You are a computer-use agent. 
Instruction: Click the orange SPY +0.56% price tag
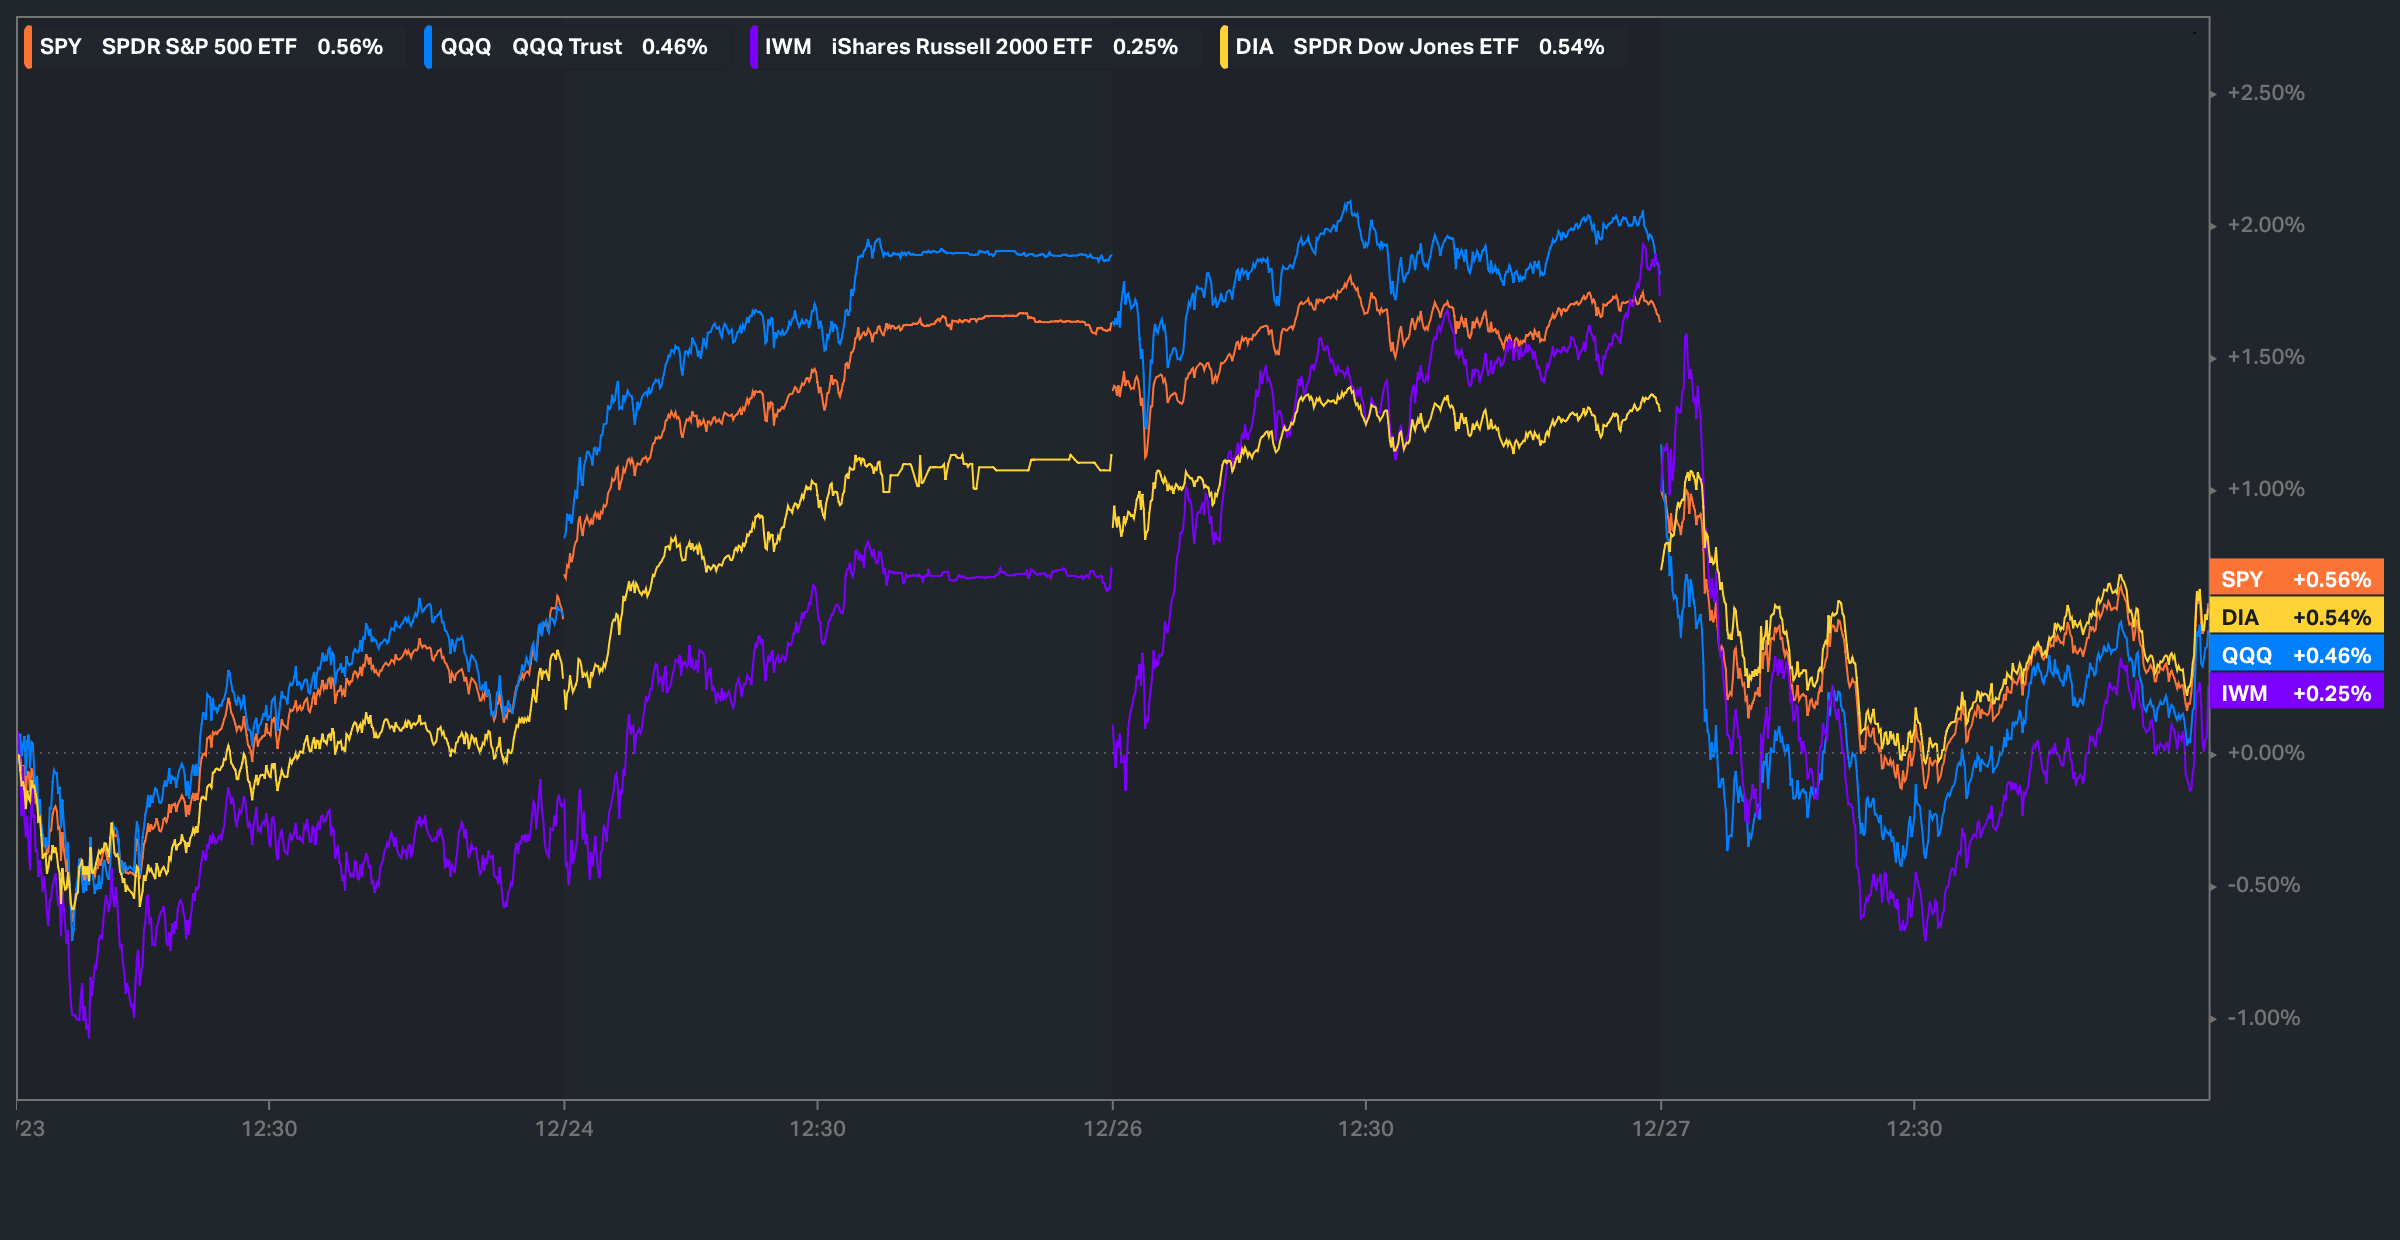point(2296,579)
